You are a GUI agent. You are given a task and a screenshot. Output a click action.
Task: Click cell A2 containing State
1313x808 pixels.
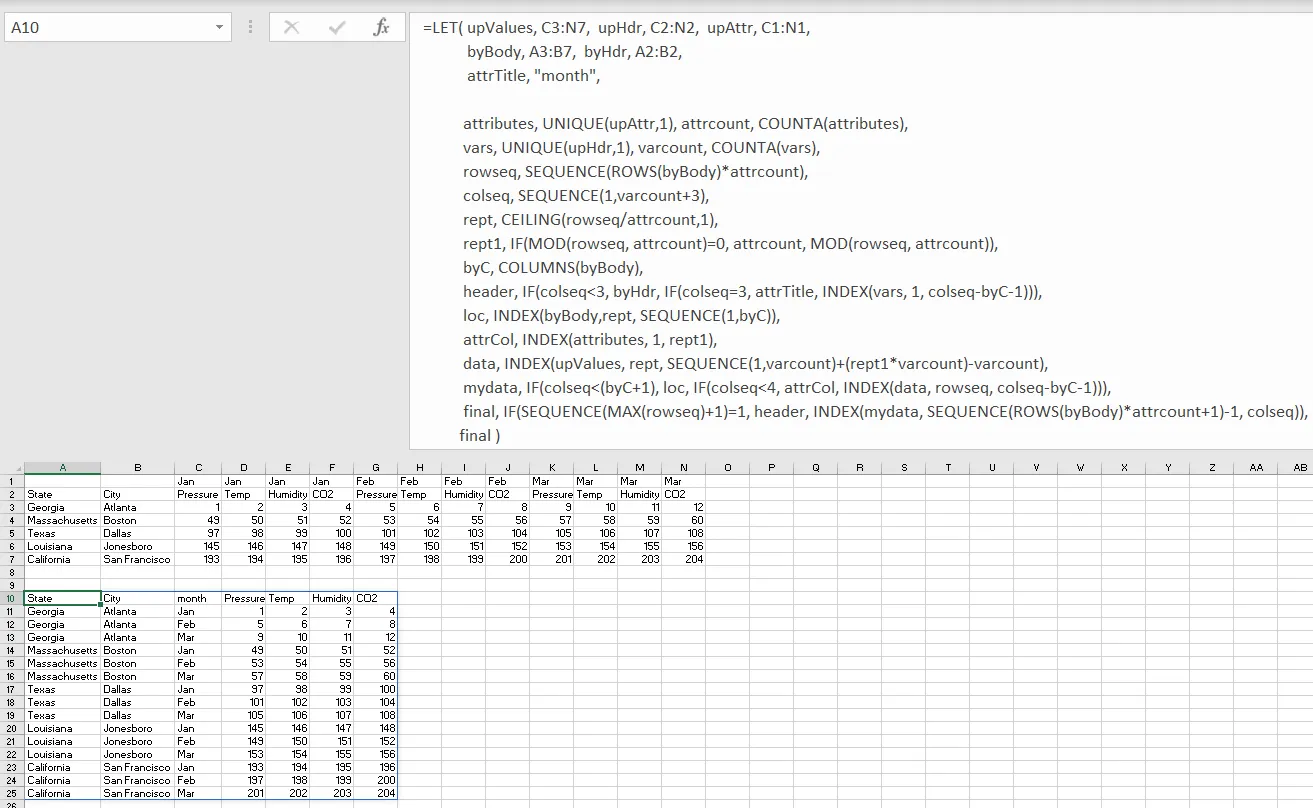coord(62,494)
